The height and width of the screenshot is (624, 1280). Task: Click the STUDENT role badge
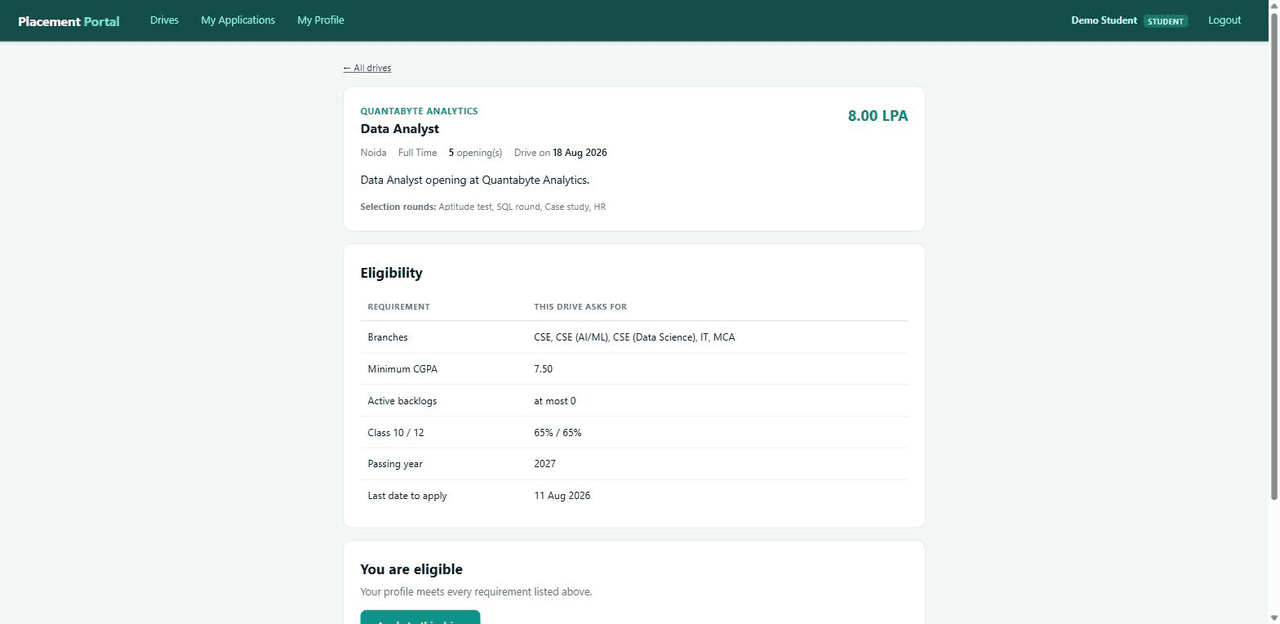pos(1165,21)
